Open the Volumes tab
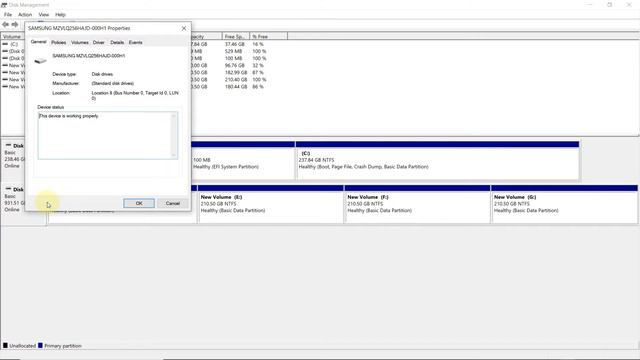The width and height of the screenshot is (640, 360). tap(80, 42)
